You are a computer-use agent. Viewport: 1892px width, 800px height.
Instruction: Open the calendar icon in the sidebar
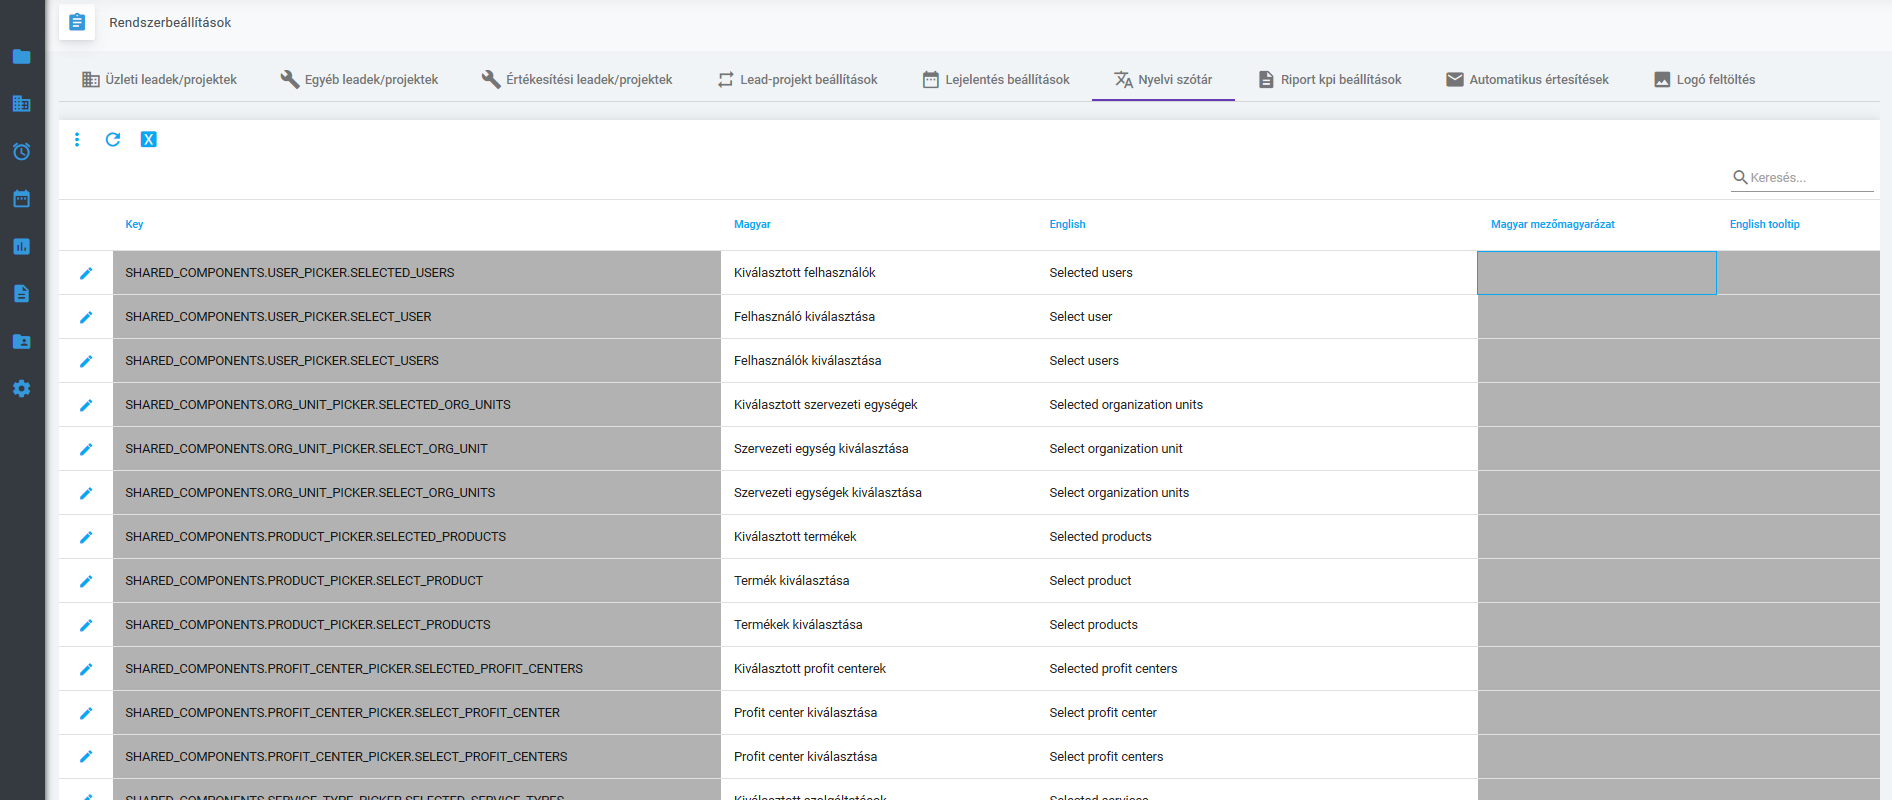(x=21, y=198)
